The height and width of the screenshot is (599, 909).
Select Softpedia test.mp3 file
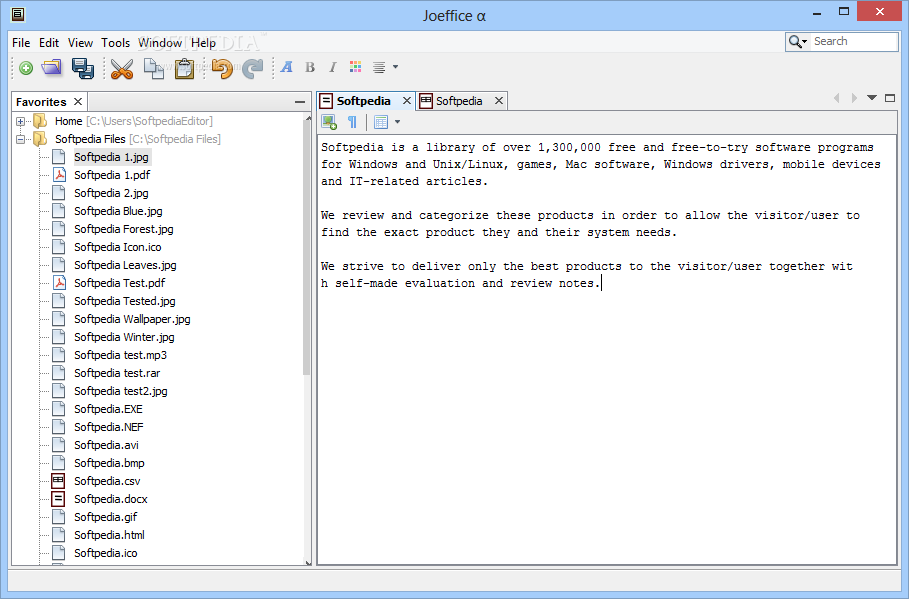[120, 355]
